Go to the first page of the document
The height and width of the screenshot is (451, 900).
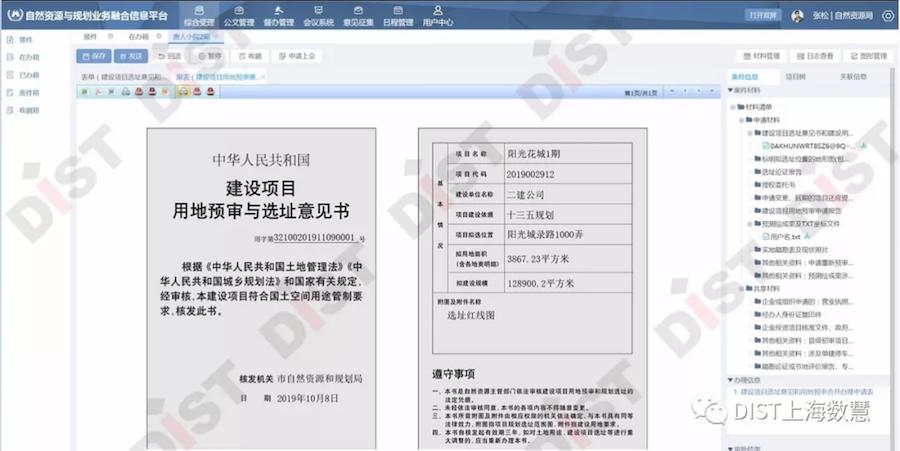(671, 91)
